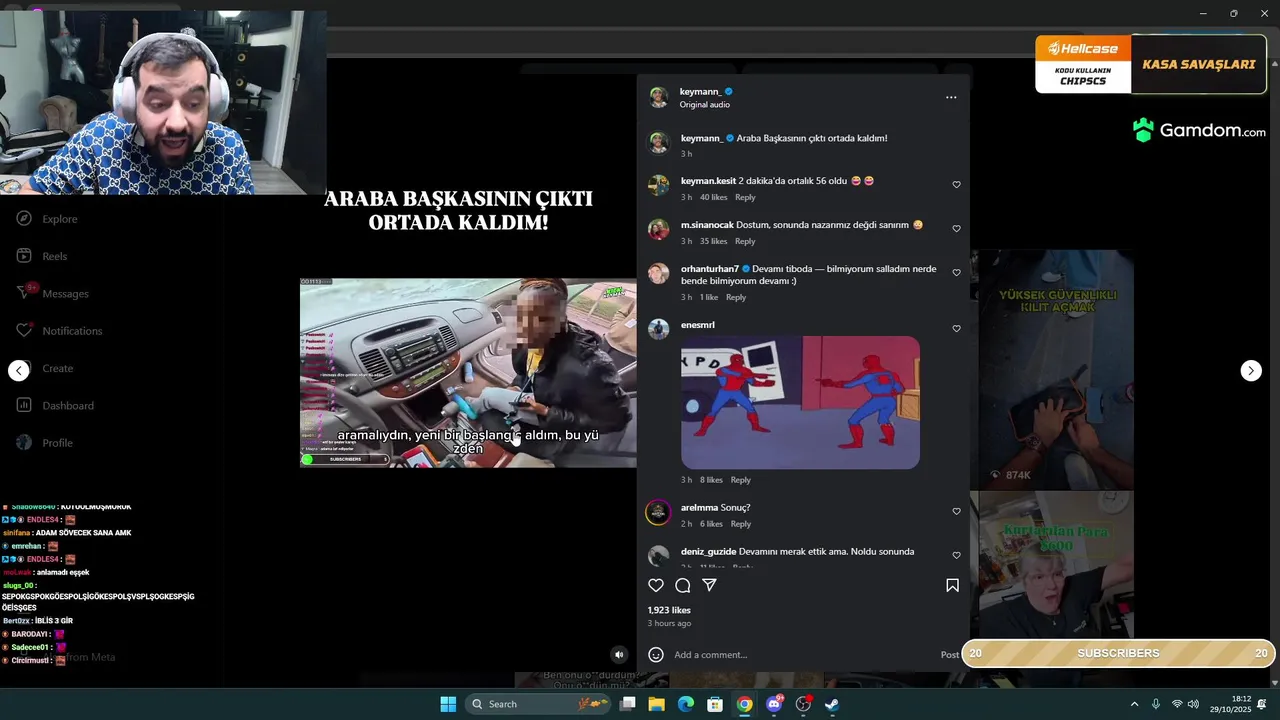Image resolution: width=1280 pixels, height=720 pixels.
Task: Open Messages in the sidebar
Action: coord(54,293)
